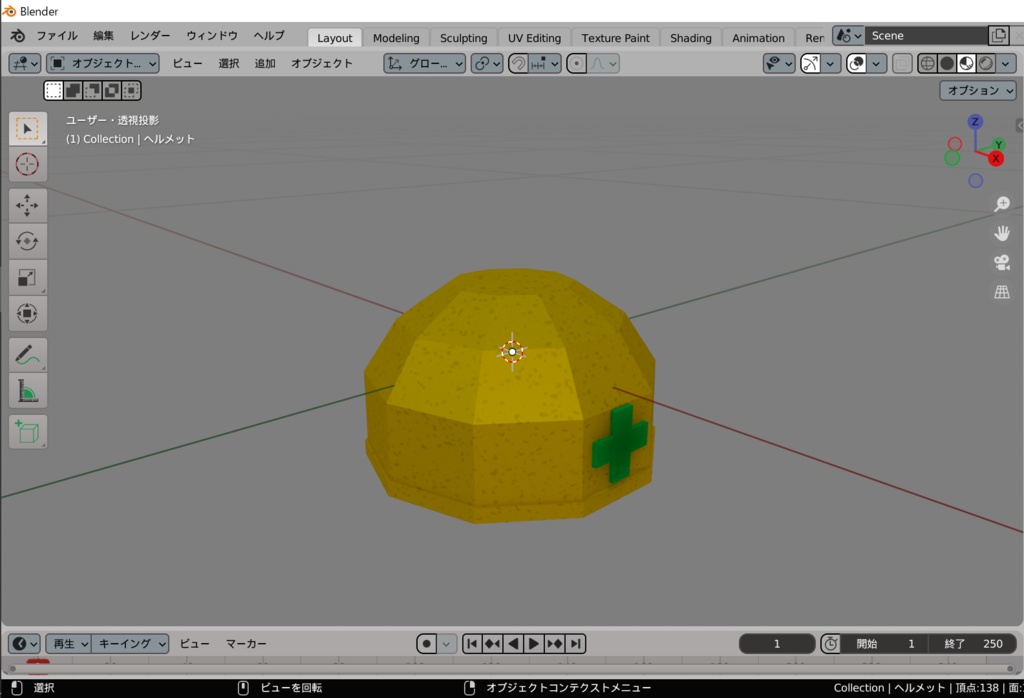The image size is (1024, 698).
Task: Click the camera view icon in the viewport
Action: (1002, 262)
